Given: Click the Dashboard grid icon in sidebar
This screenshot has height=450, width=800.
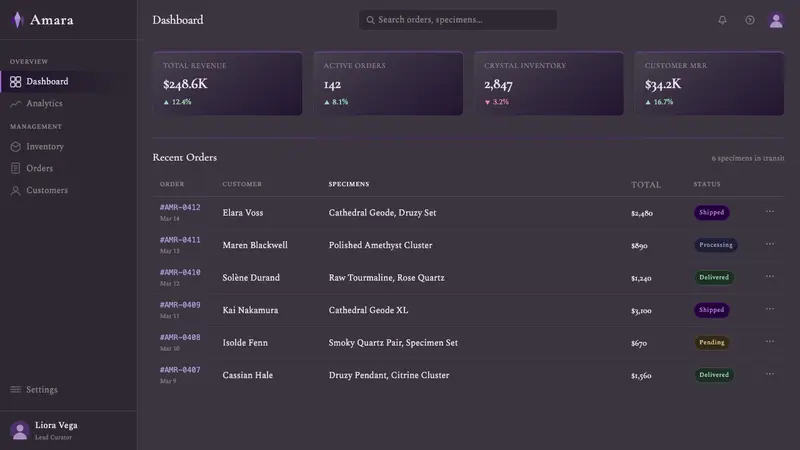Looking at the screenshot, I should click(15, 82).
